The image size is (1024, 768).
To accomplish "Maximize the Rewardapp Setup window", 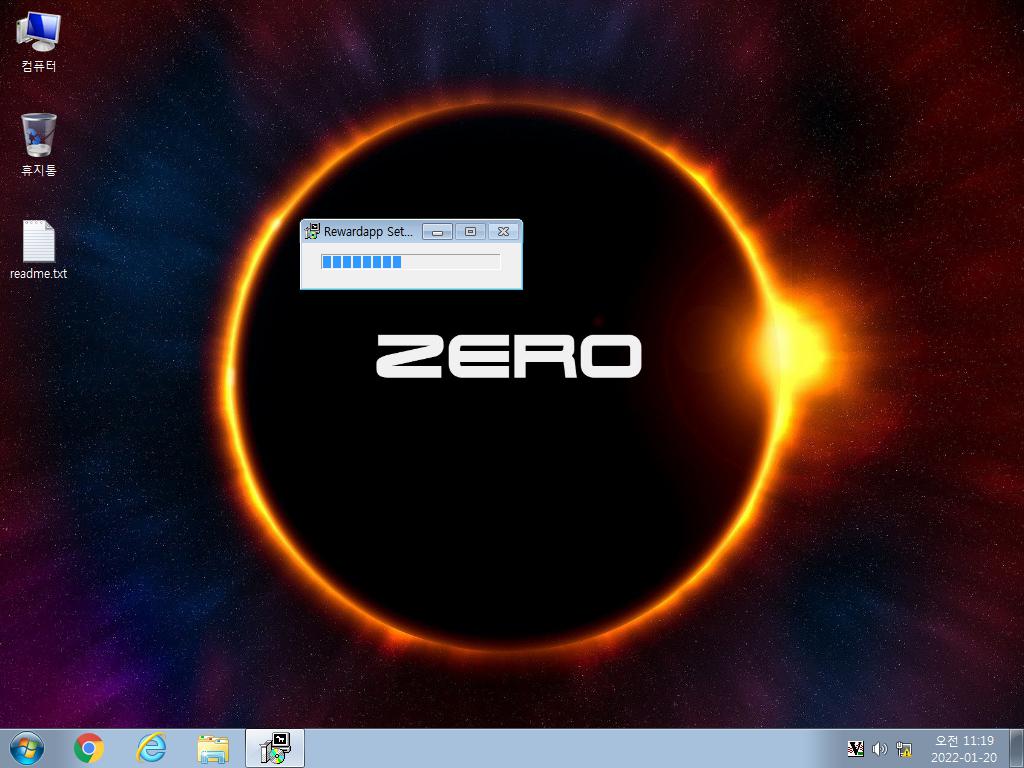I will click(470, 231).
